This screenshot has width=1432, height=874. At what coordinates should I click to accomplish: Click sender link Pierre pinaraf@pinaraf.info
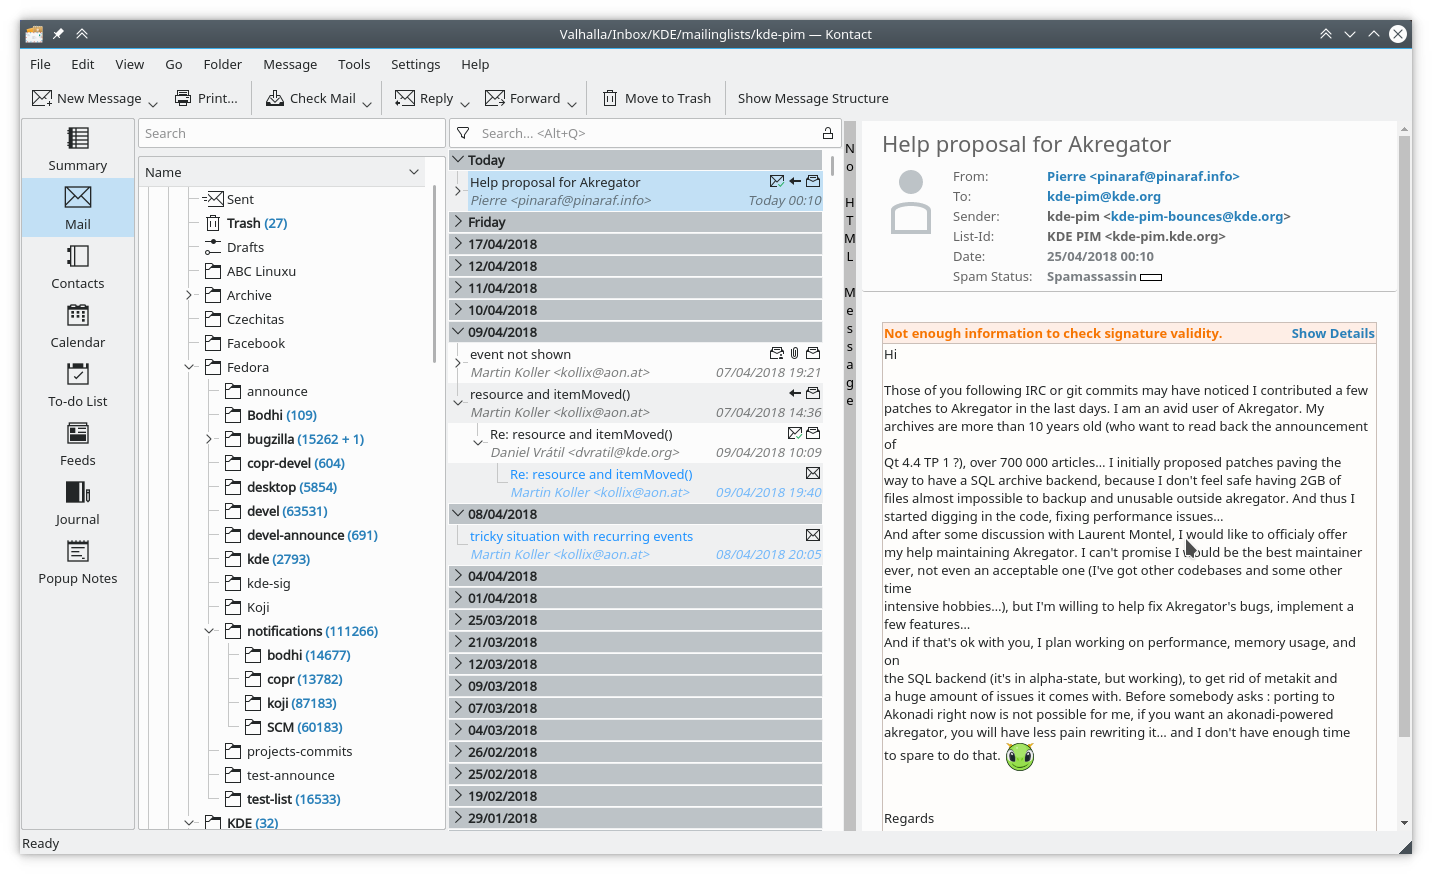pos(1143,176)
